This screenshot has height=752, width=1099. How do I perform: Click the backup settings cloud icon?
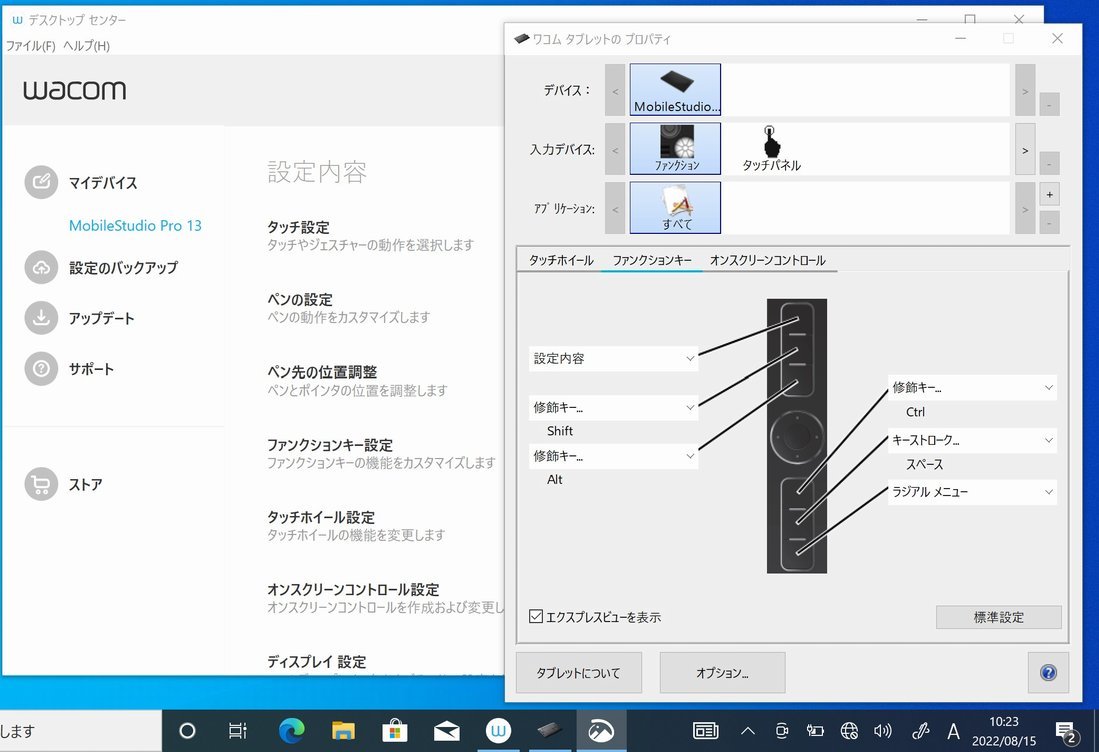41,267
